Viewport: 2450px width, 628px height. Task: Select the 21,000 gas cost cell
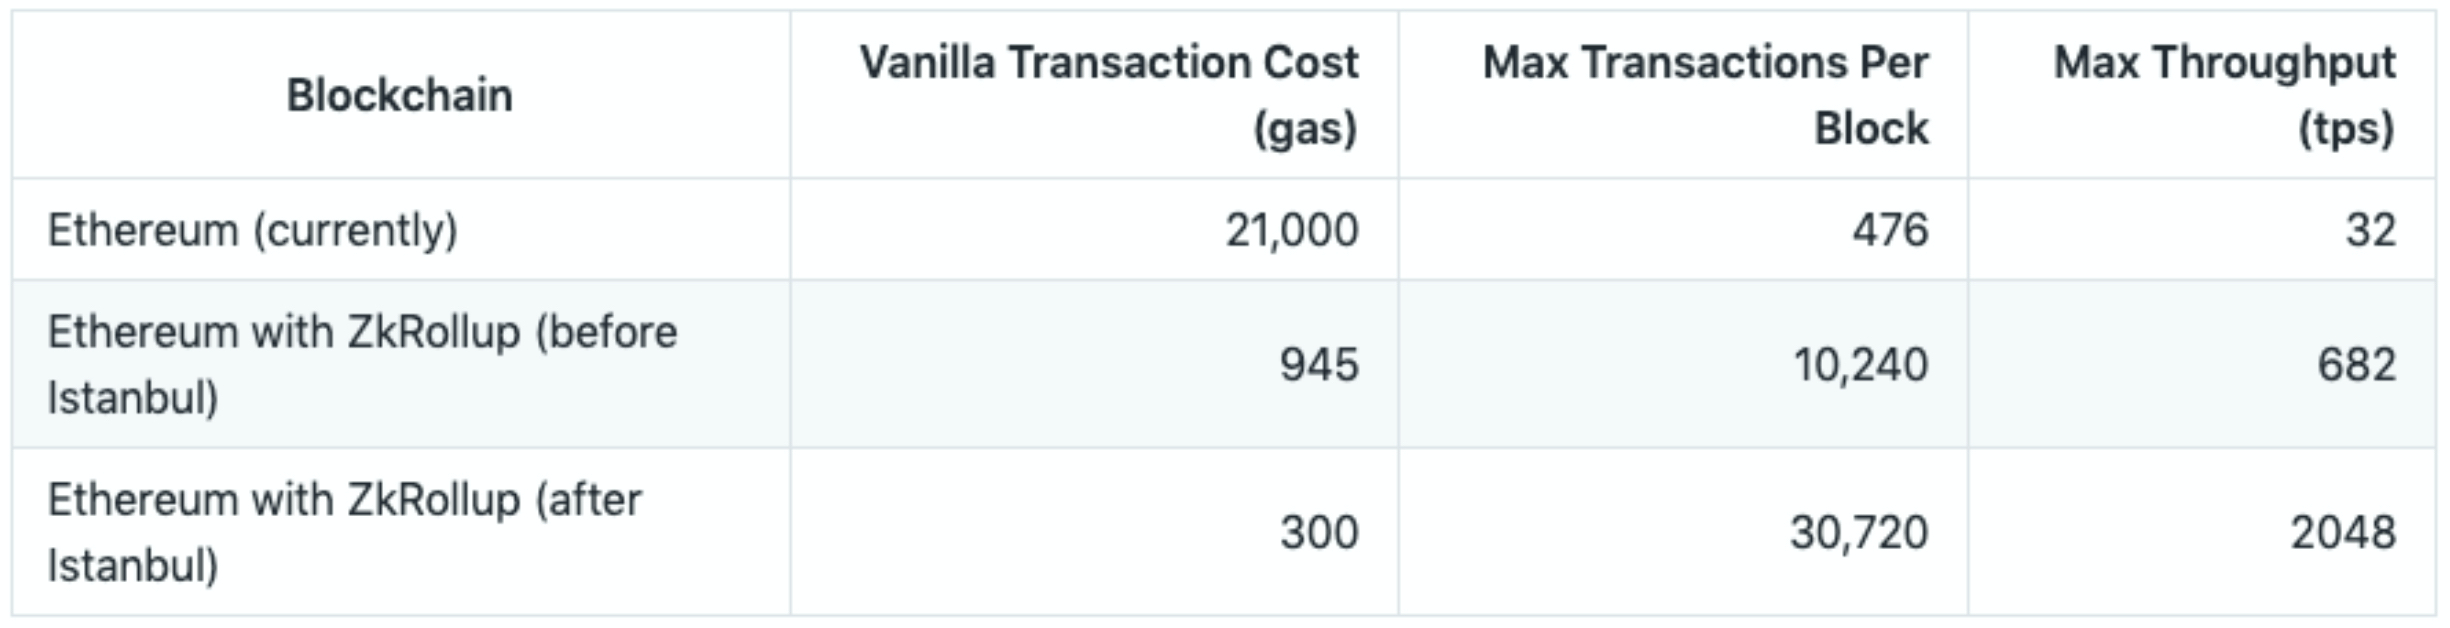1292,230
